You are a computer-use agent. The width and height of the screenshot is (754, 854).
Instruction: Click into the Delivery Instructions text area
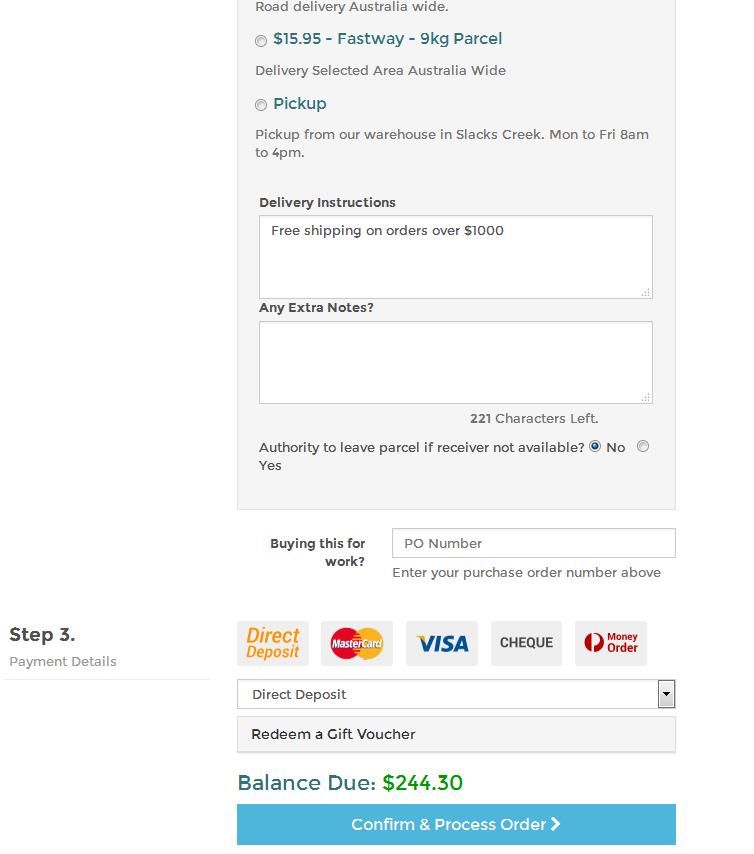pos(456,257)
